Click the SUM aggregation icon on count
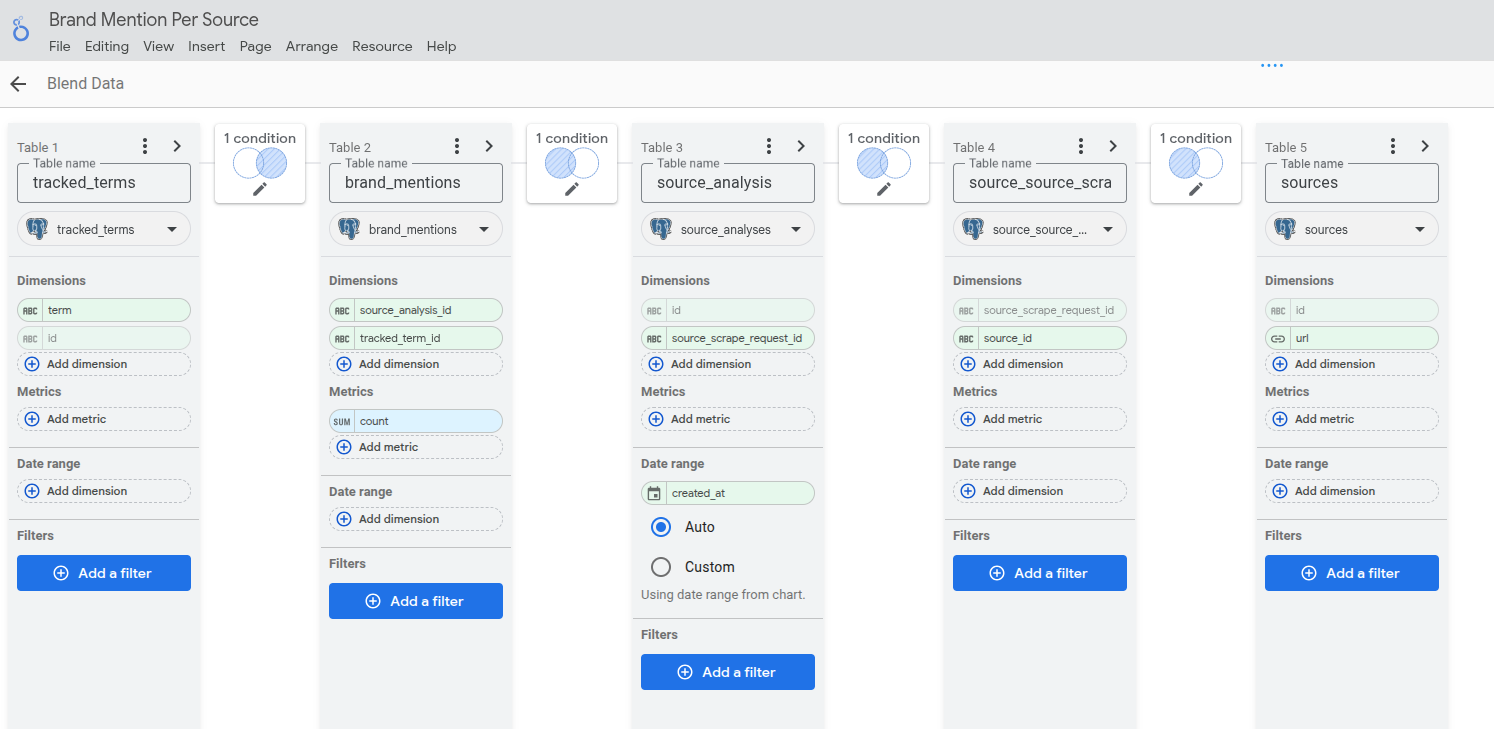This screenshot has height=729, width=1494. point(342,421)
